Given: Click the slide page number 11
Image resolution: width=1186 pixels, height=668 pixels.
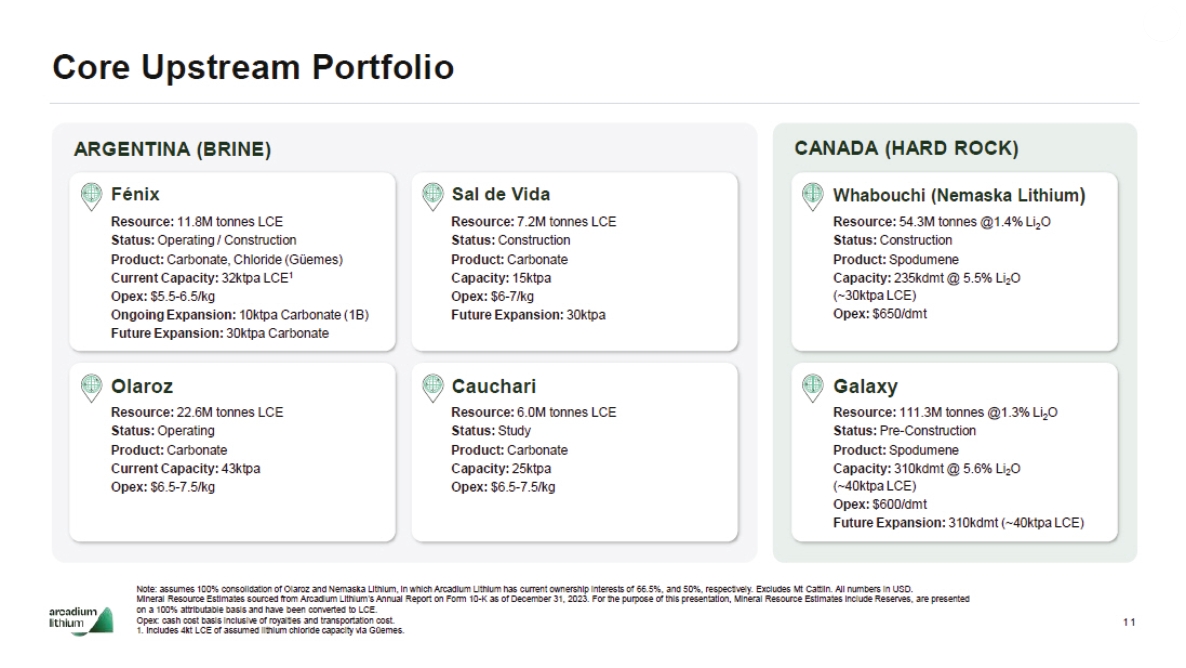Looking at the screenshot, I should [1129, 622].
